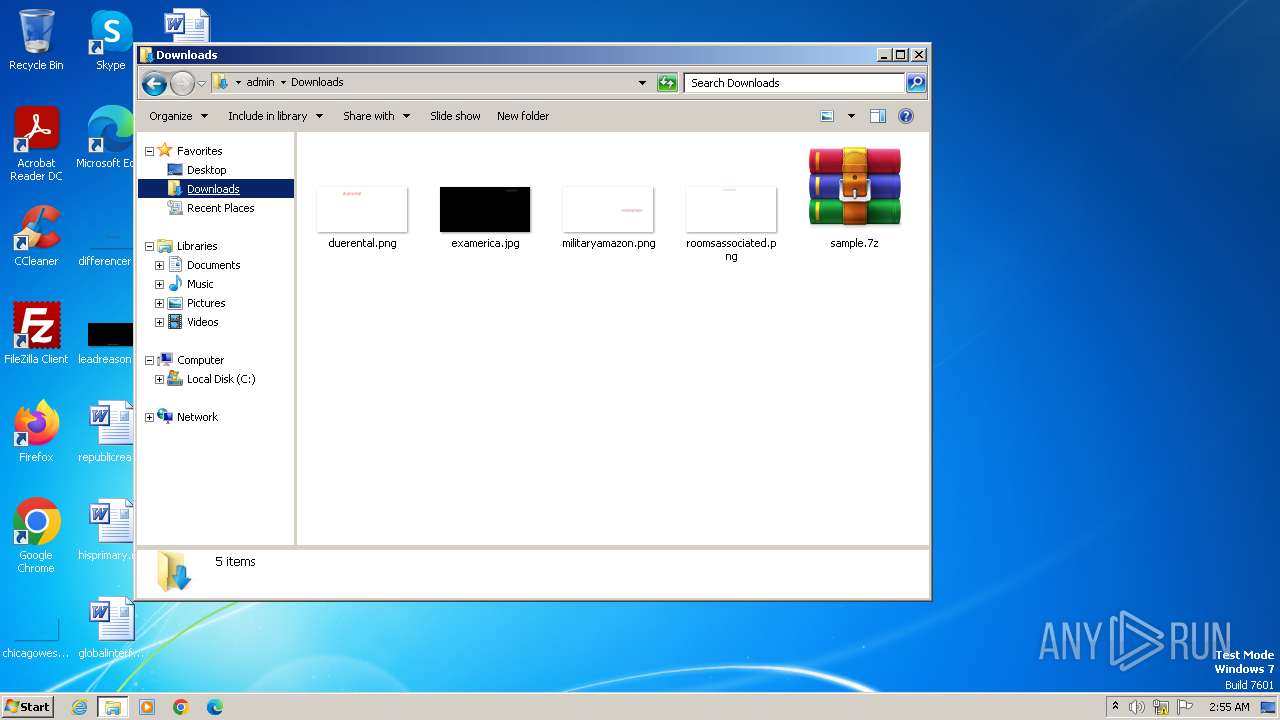
Task: Open Explorer Help
Action: [905, 116]
